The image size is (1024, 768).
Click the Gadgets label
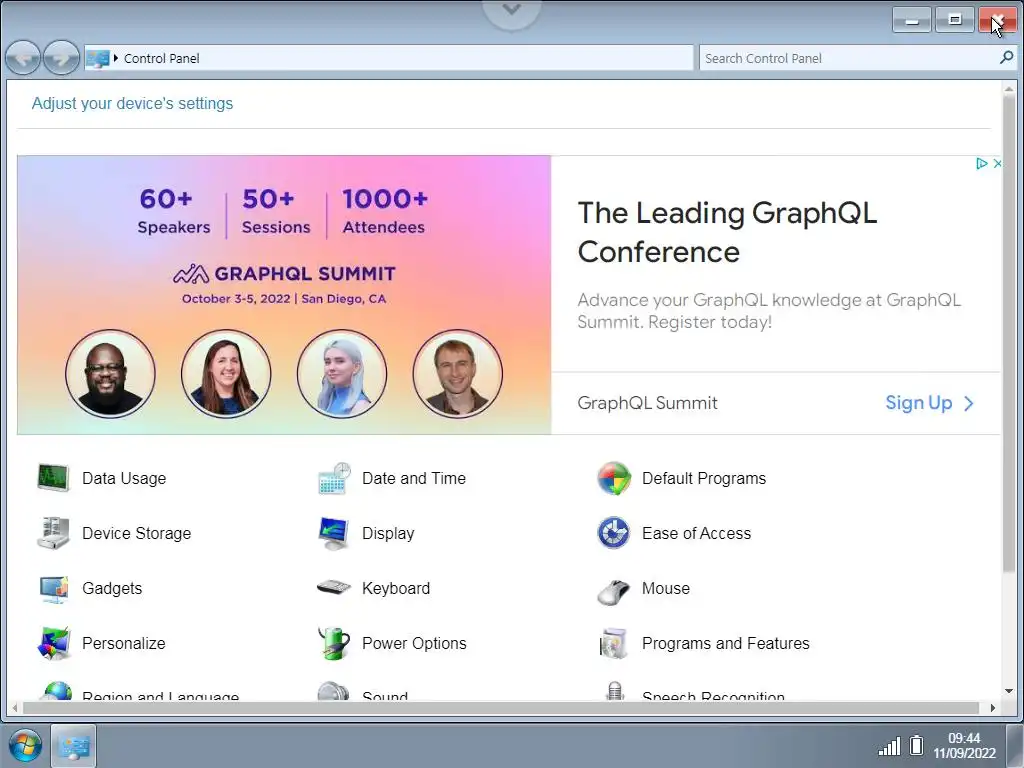click(x=112, y=588)
